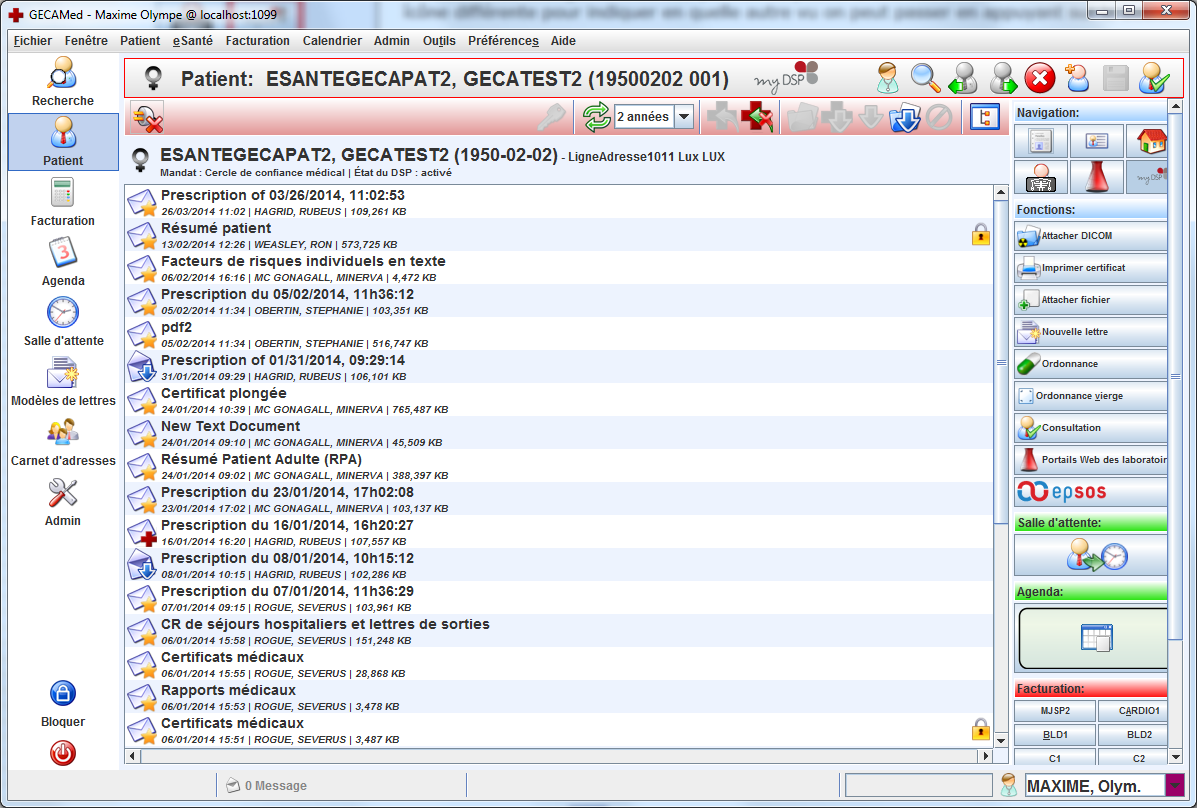
Task: Open the Facturation calculator module
Action: click(62, 201)
